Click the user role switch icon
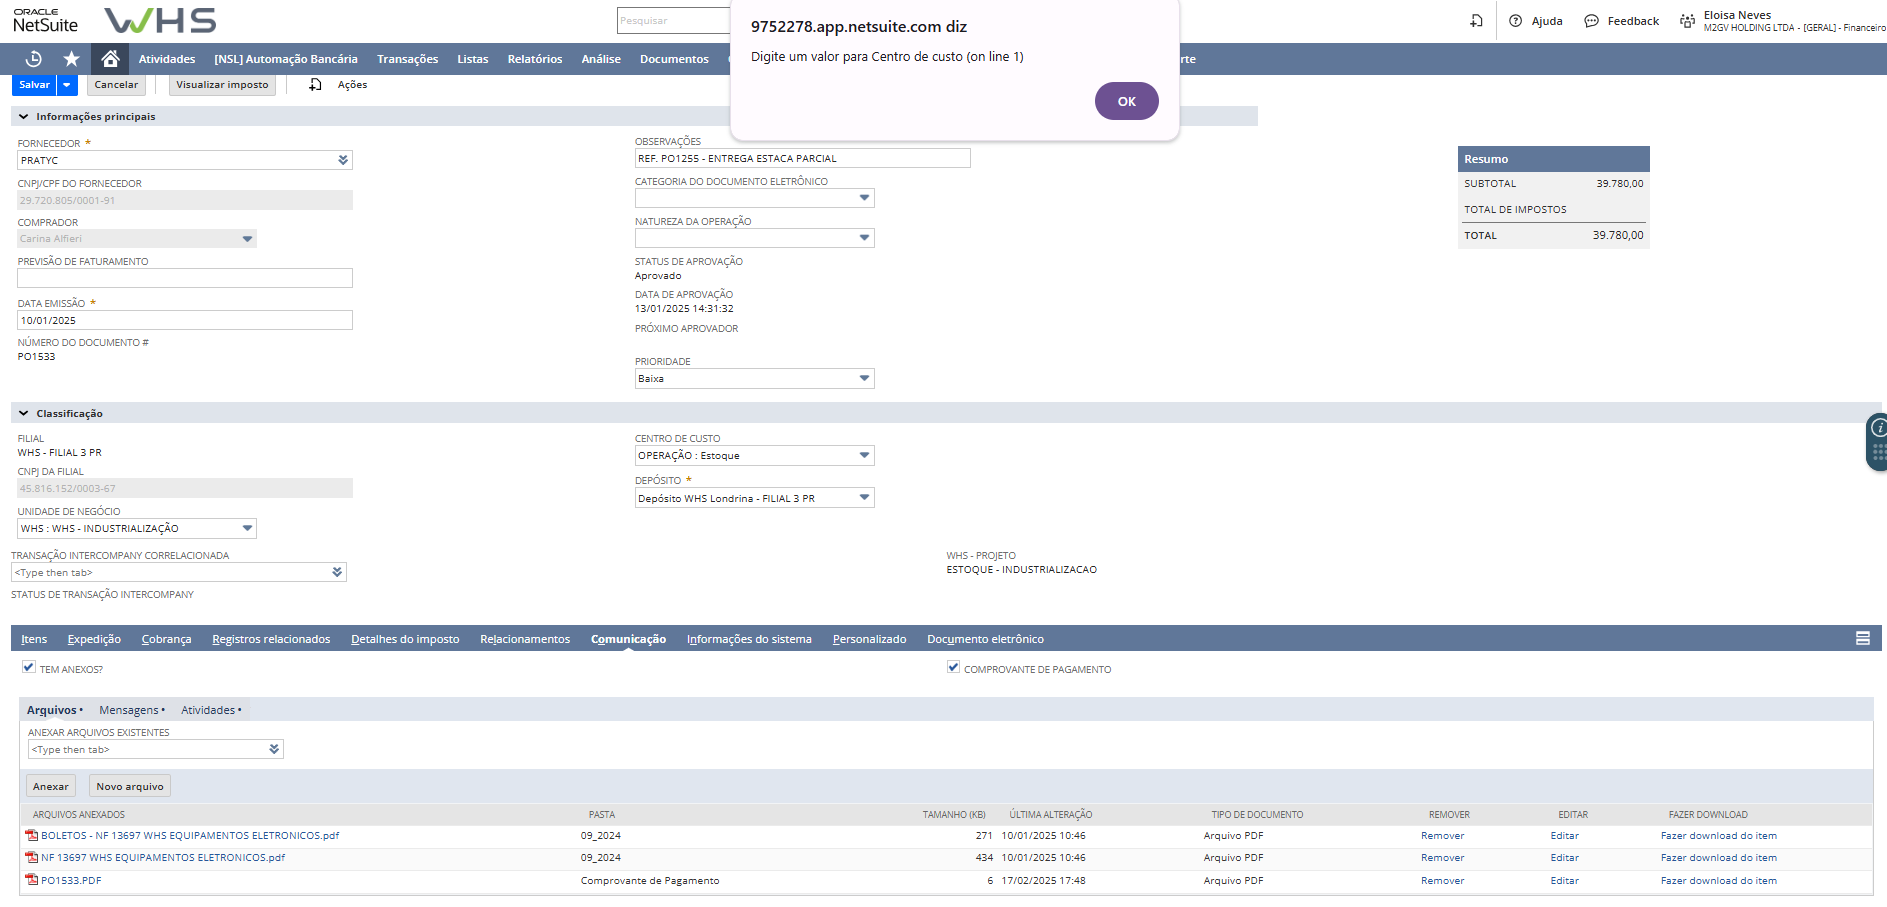This screenshot has height=907, width=1887. (1687, 21)
